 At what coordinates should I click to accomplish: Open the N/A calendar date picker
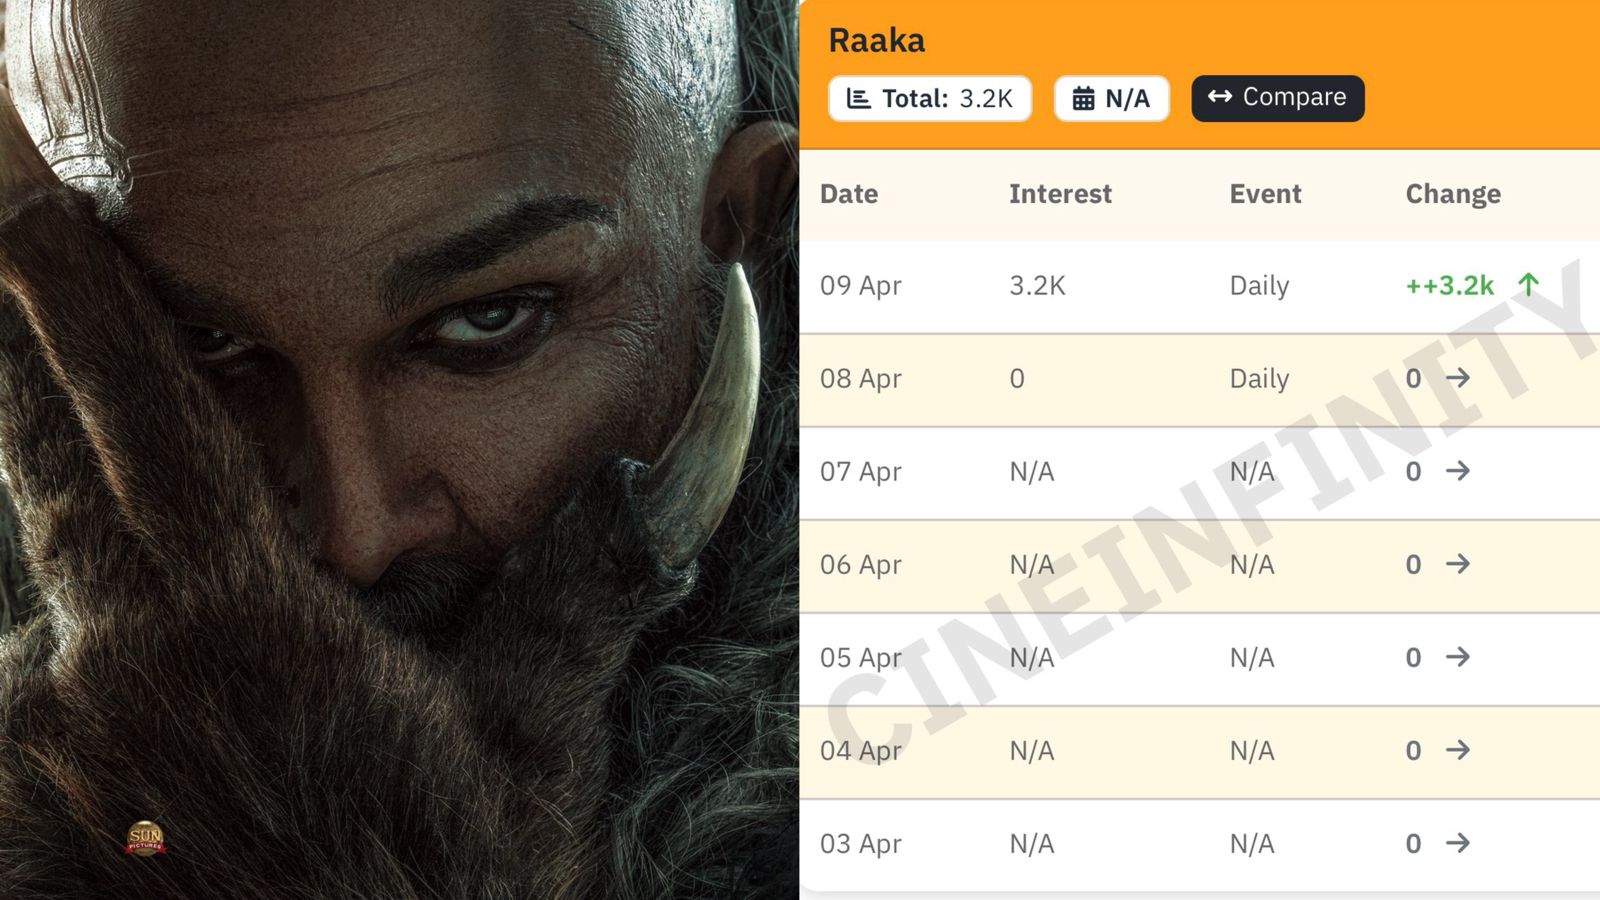(1111, 98)
